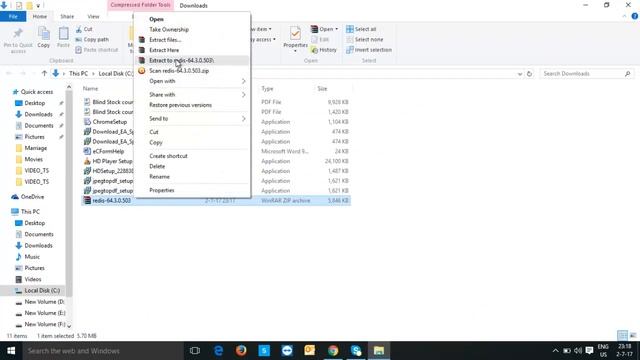The image size is (640, 360).
Task: Open the help question mark icon
Action: click(x=635, y=16)
